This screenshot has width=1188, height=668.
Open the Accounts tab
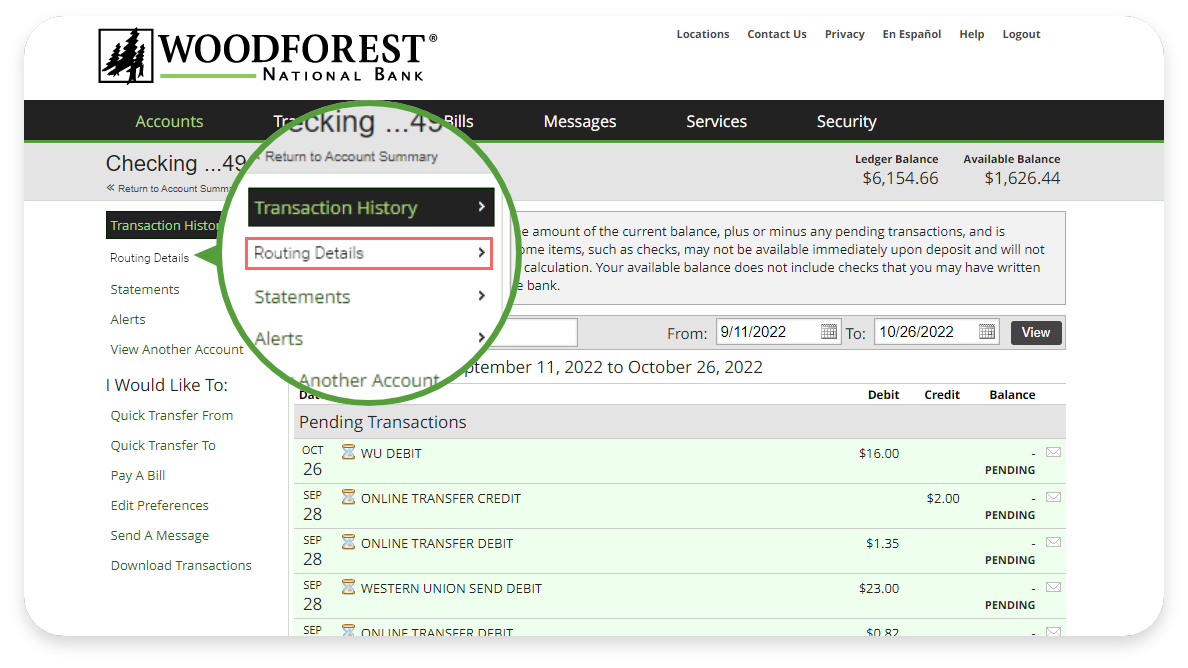click(x=169, y=122)
